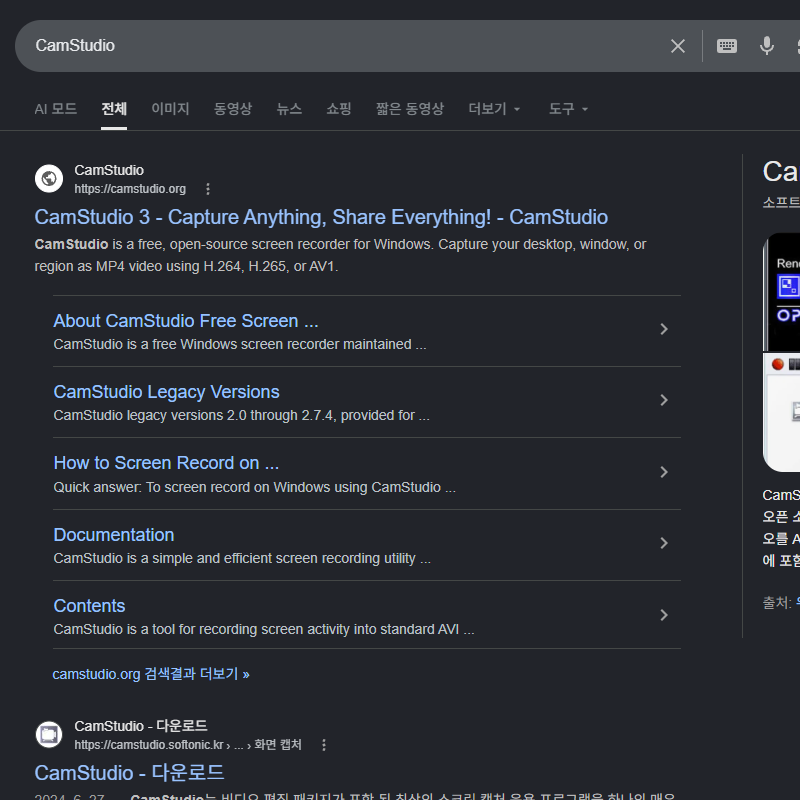This screenshot has width=800, height=800.
Task: Click the https://camstudio.org URL text
Action: point(130,189)
